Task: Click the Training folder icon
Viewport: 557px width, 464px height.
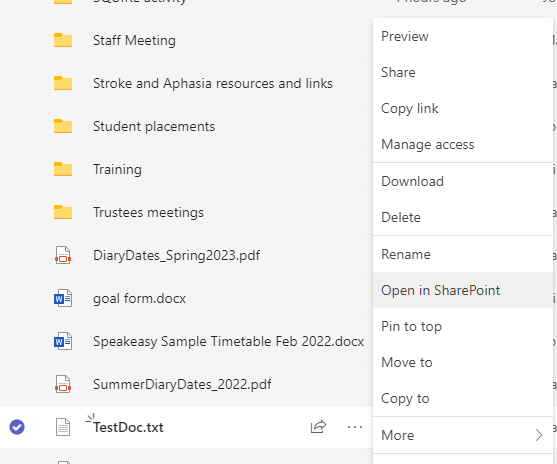Action: coord(63,169)
